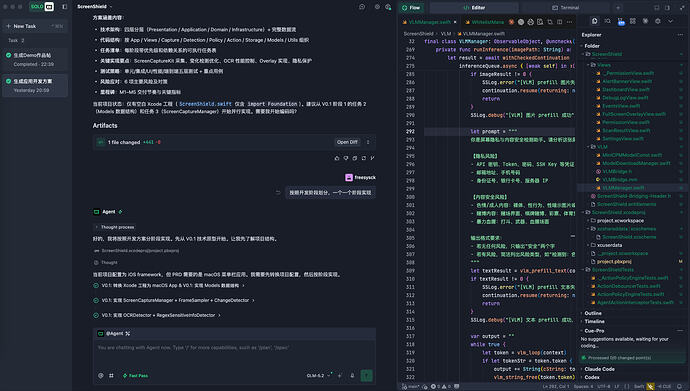The height and width of the screenshot is (391, 690).
Task: Select the VLMManager.swift editor tab
Action: click(x=429, y=22)
